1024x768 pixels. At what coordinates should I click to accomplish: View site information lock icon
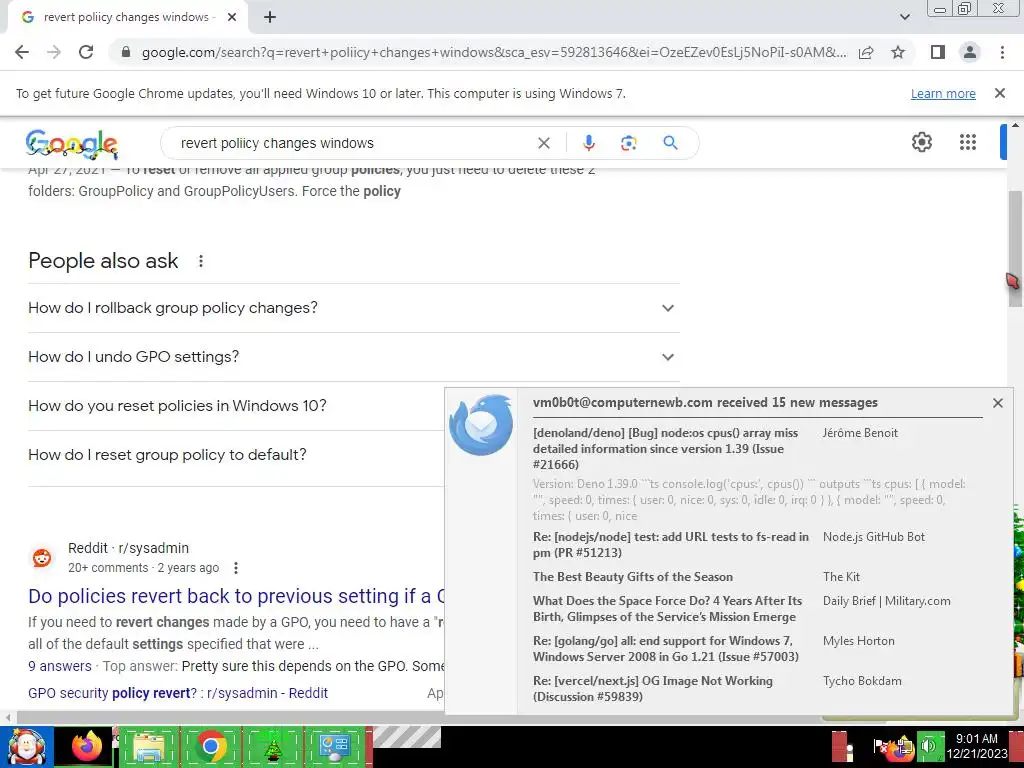127,52
